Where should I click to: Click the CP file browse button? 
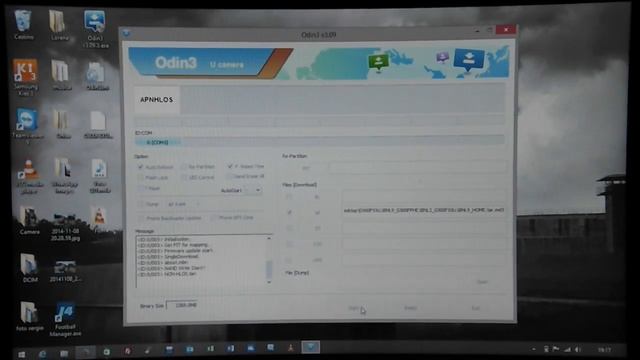click(317, 228)
